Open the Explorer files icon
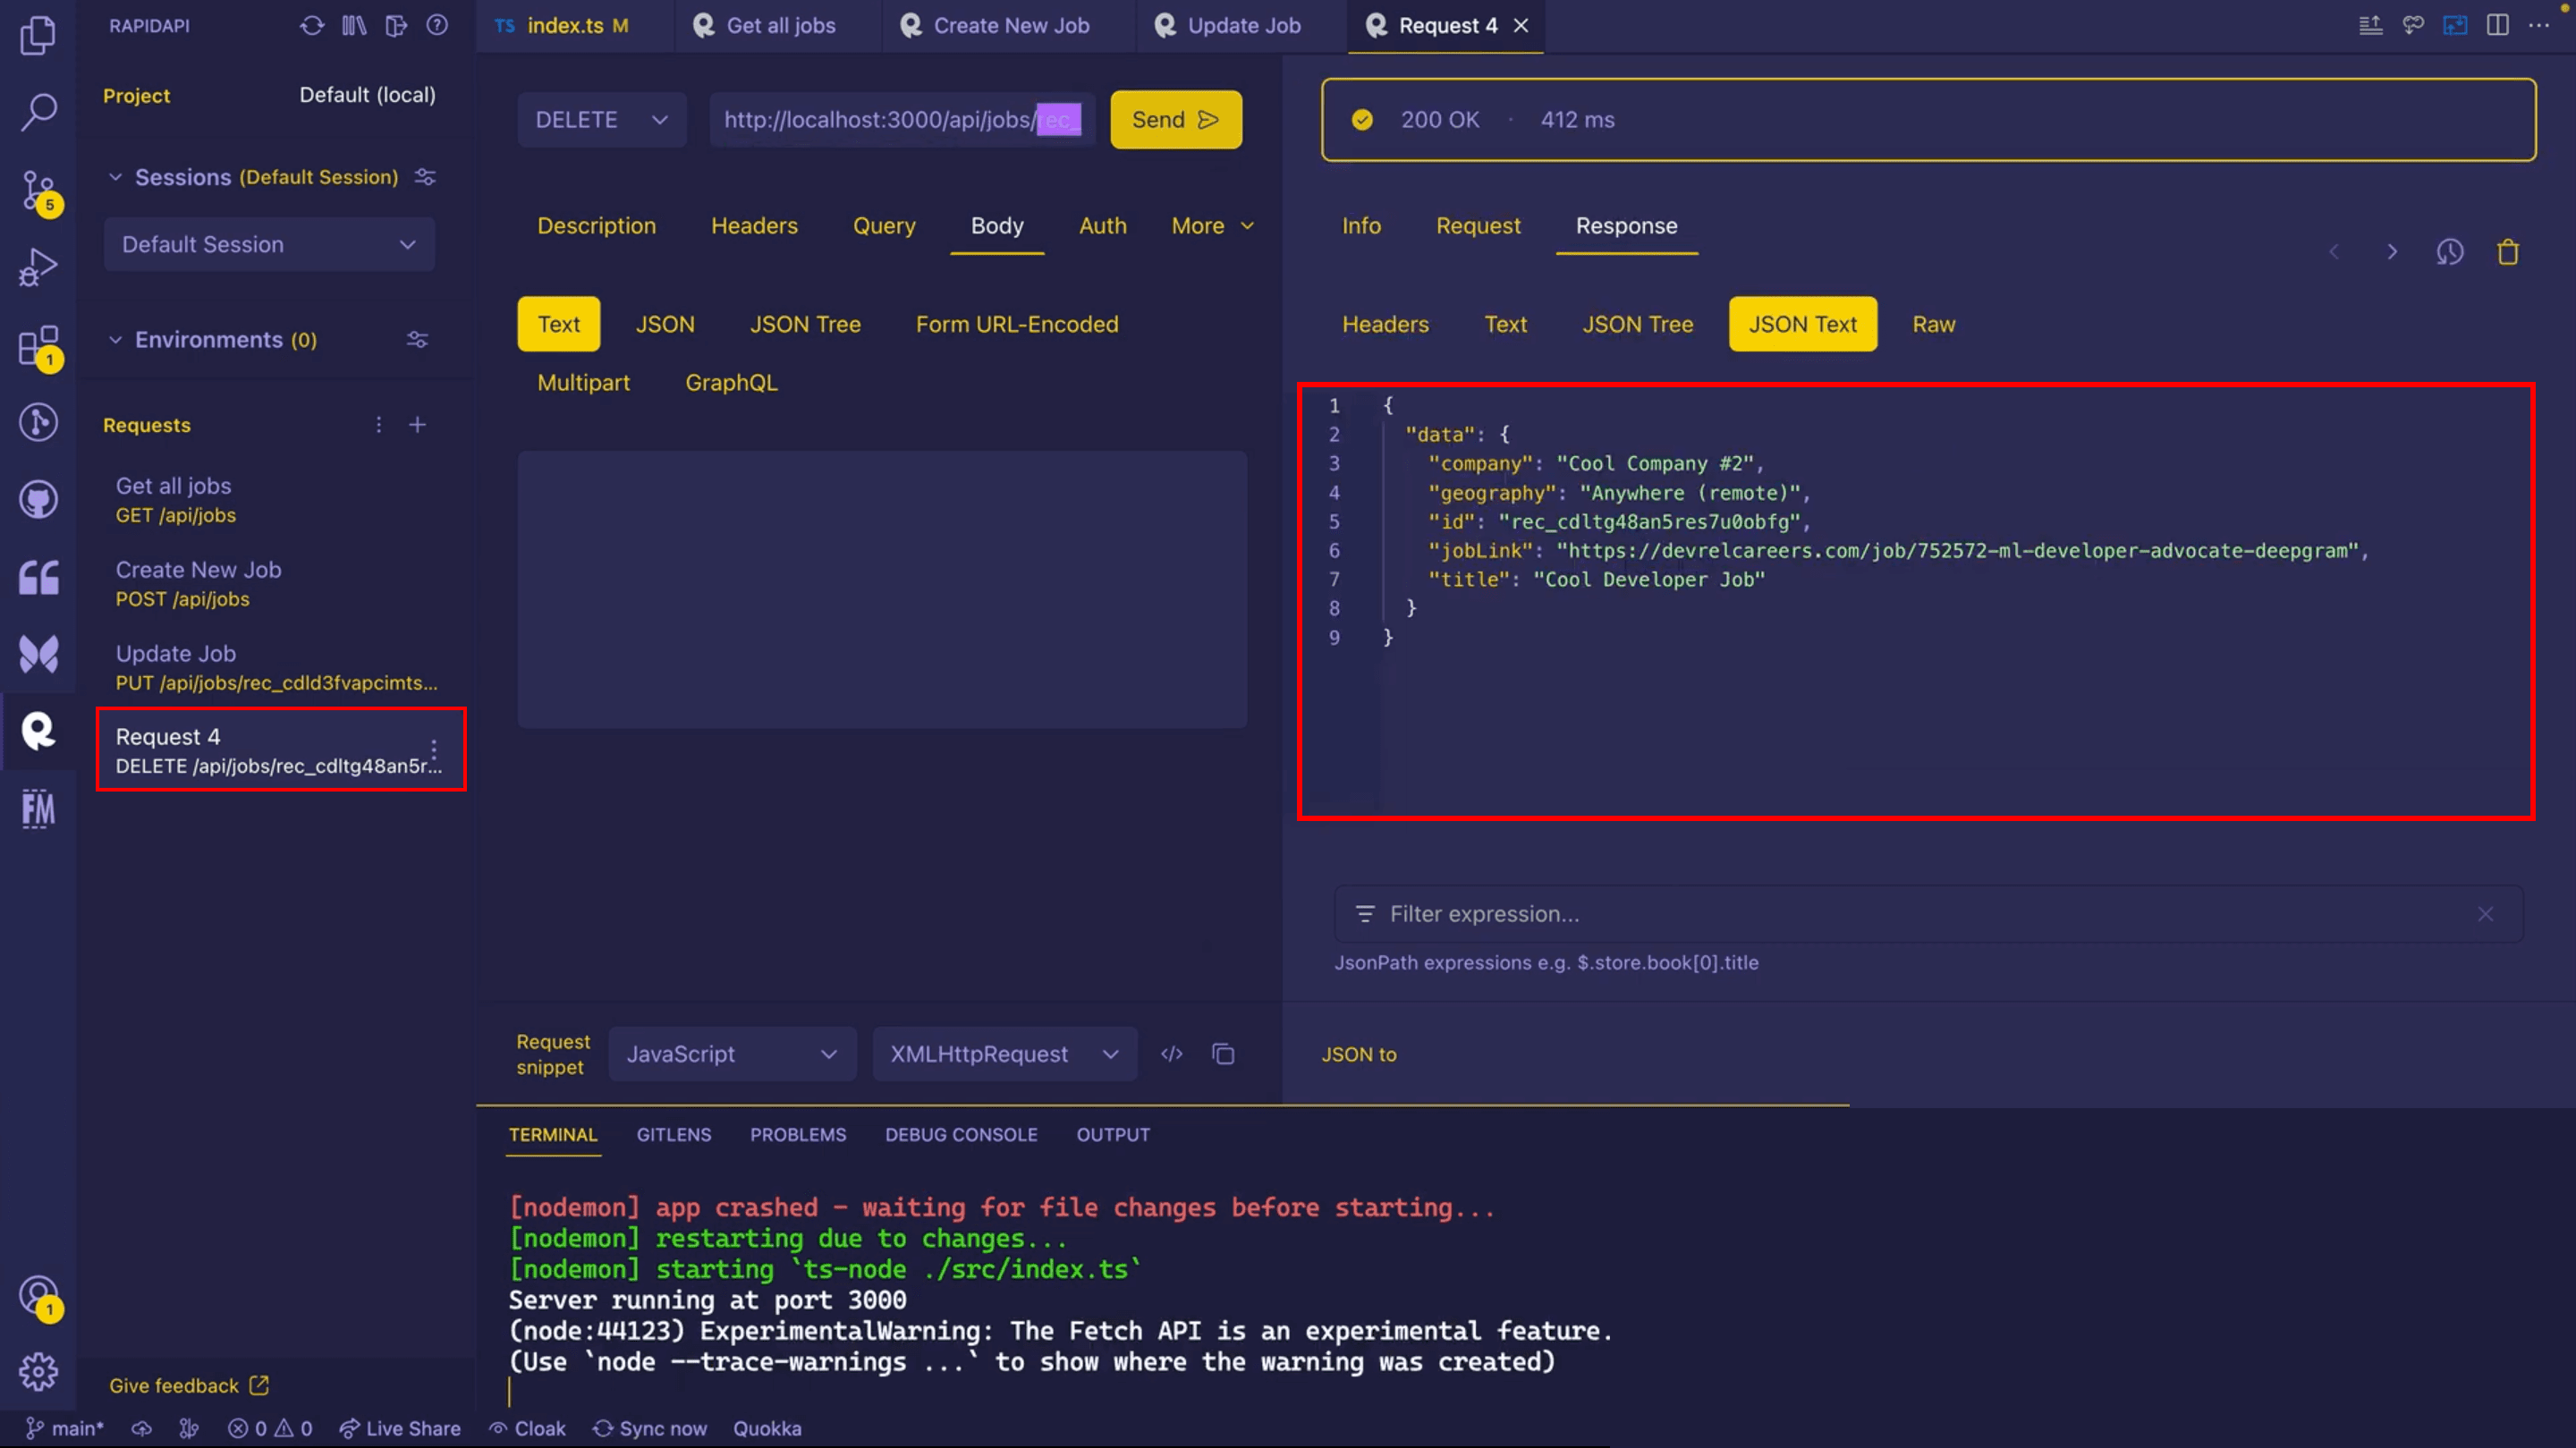The image size is (2576, 1448). [38, 36]
